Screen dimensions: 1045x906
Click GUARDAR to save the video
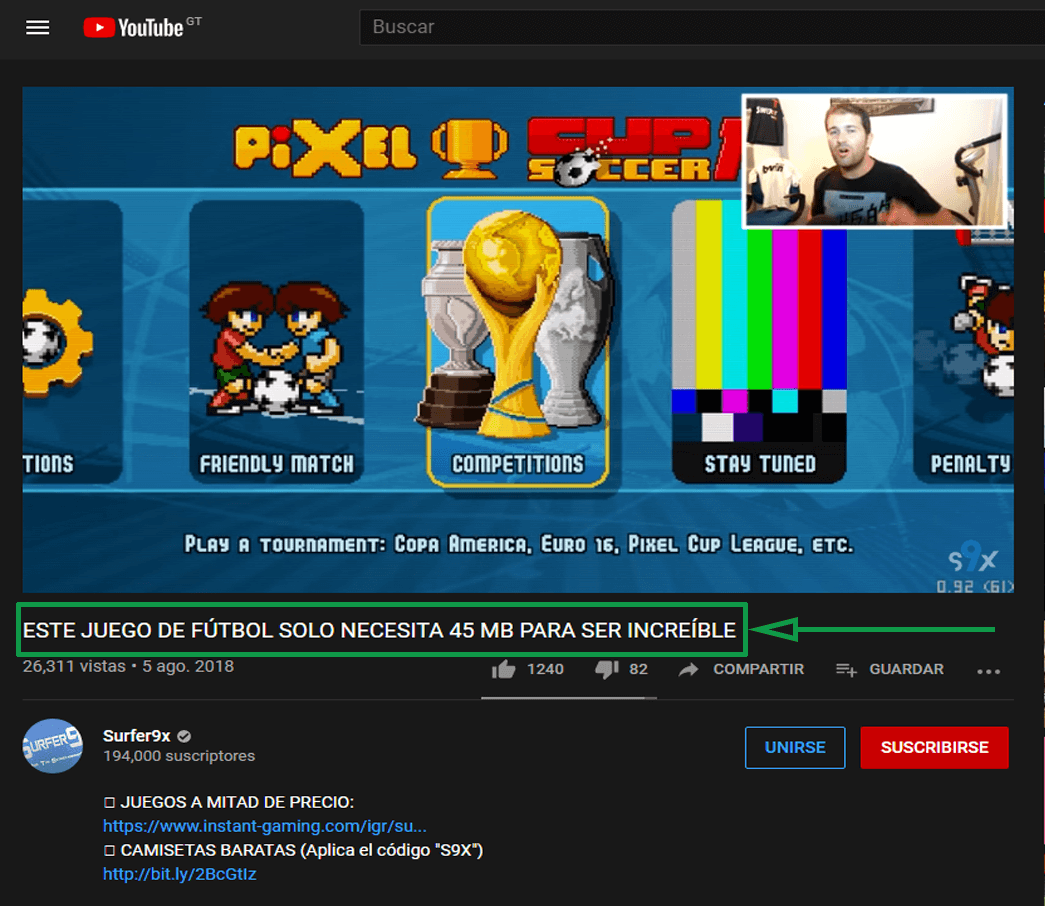pyautogui.click(x=906, y=669)
